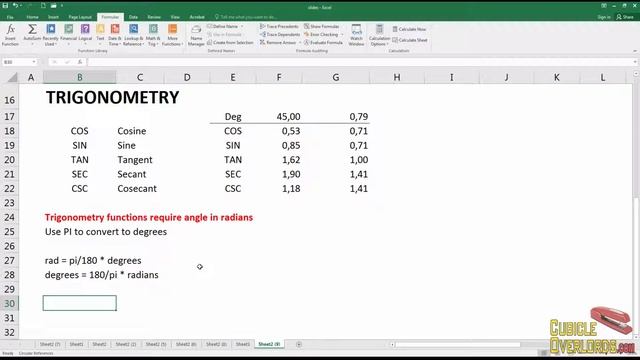Open the Name Box dropdown
Screen dimensions: 640x360
point(34,62)
